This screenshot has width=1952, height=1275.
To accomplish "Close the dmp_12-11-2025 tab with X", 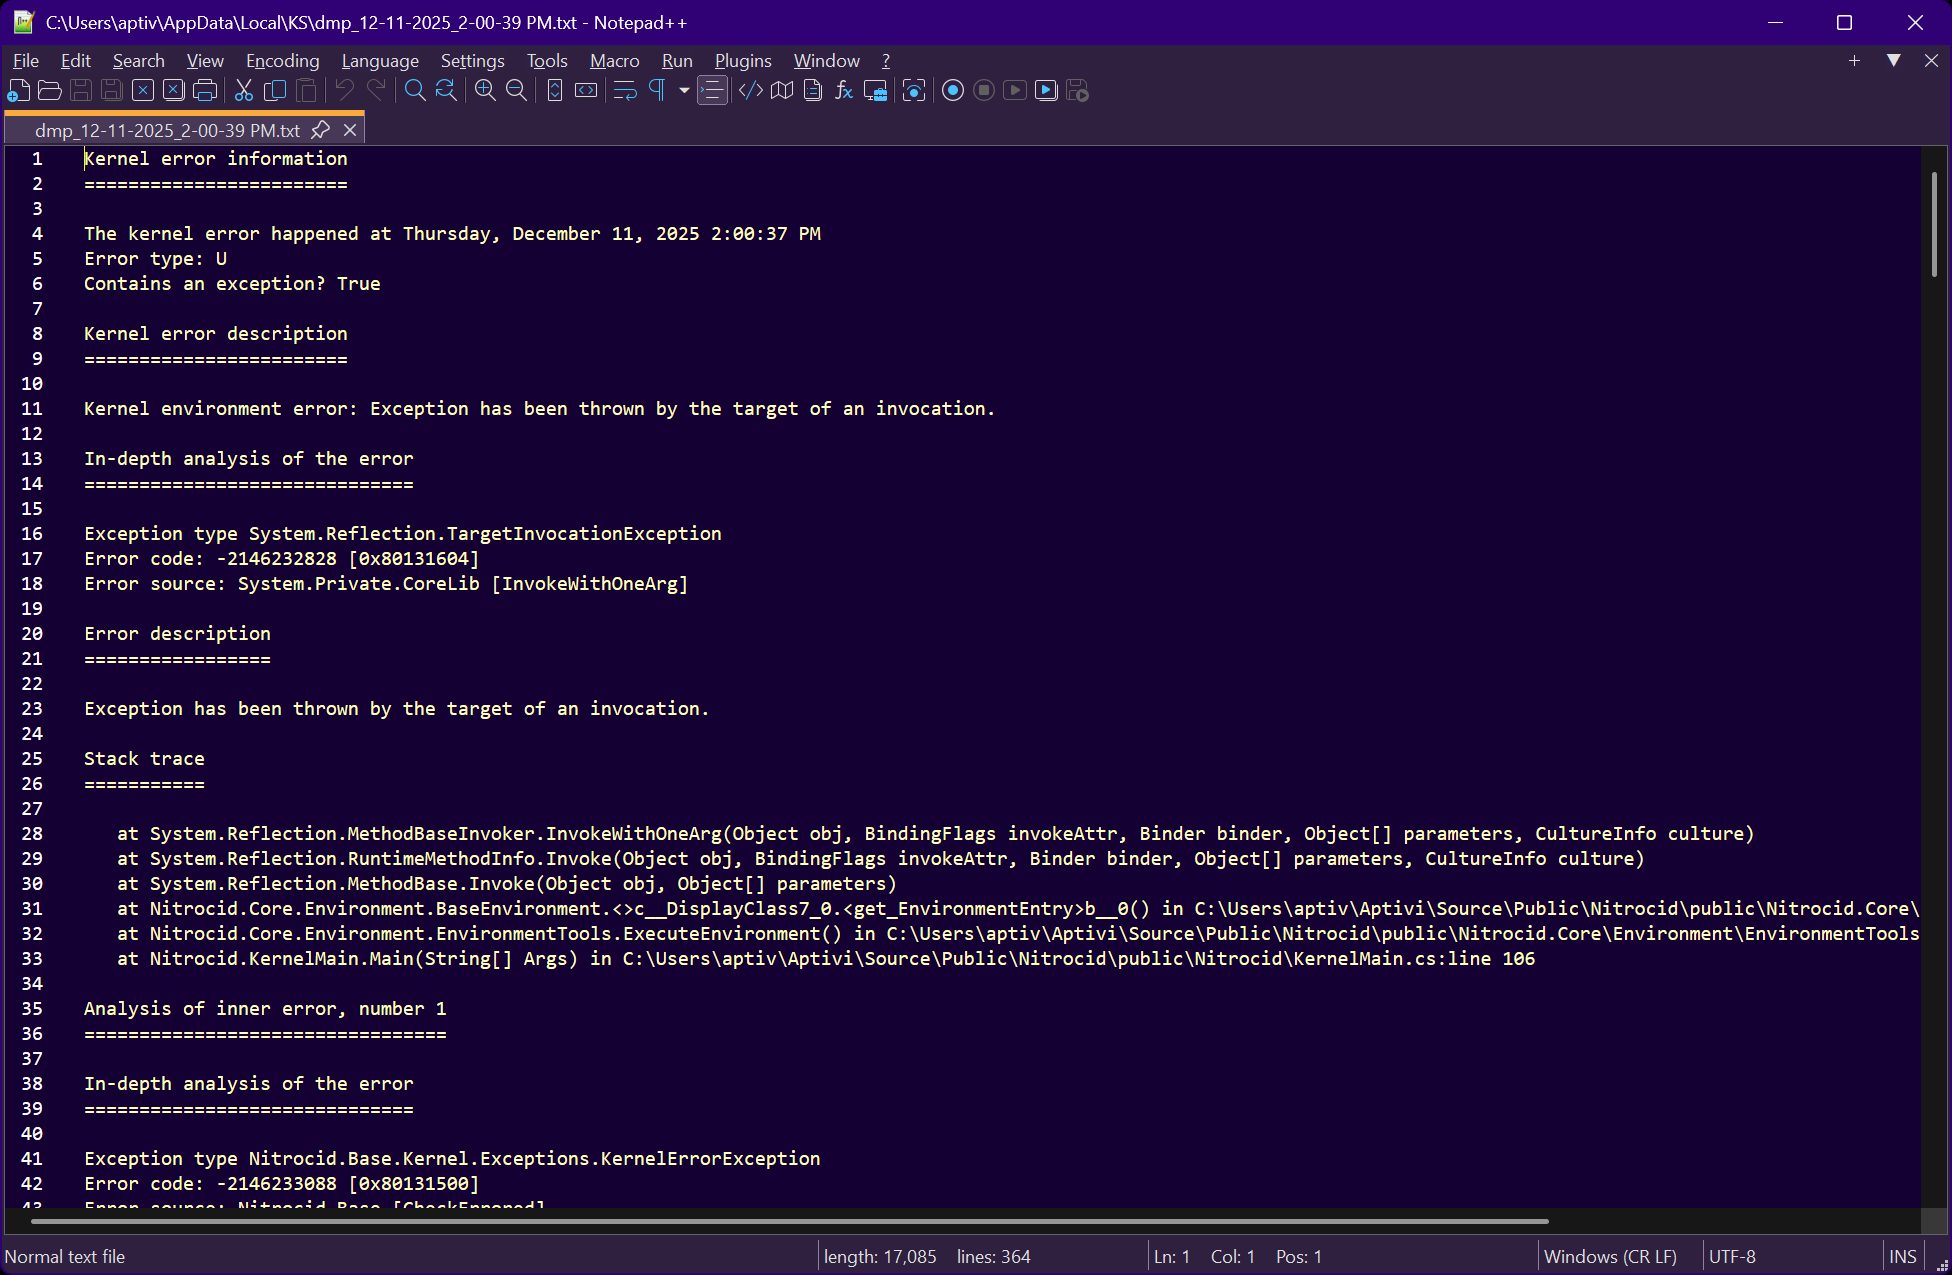I will pos(350,130).
